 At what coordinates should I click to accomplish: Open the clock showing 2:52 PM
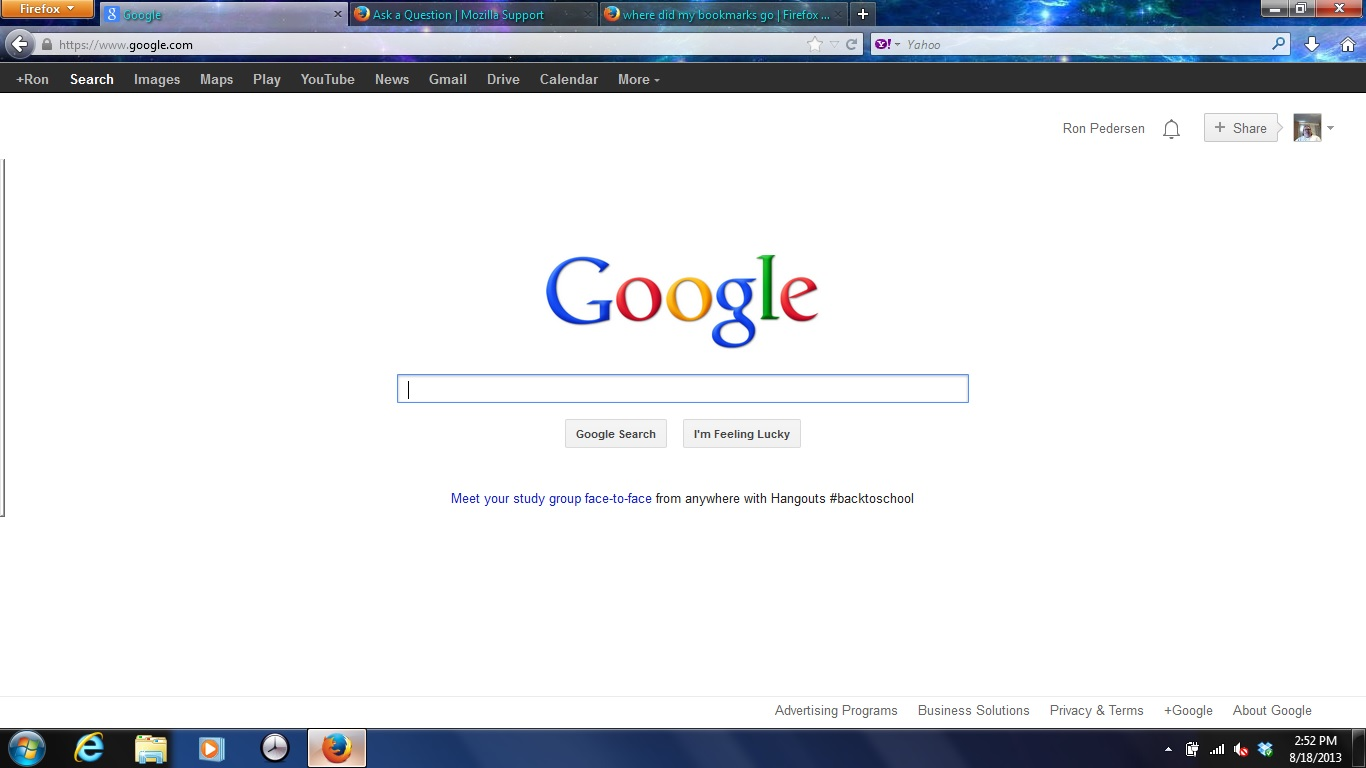coord(1315,749)
